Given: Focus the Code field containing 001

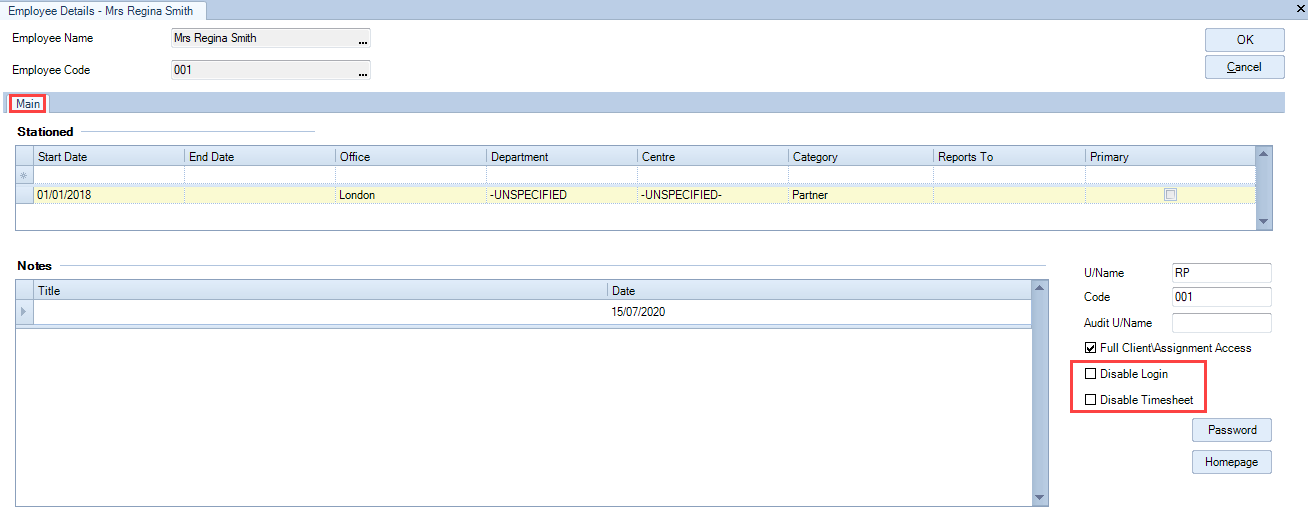Looking at the screenshot, I should (x=1221, y=297).
